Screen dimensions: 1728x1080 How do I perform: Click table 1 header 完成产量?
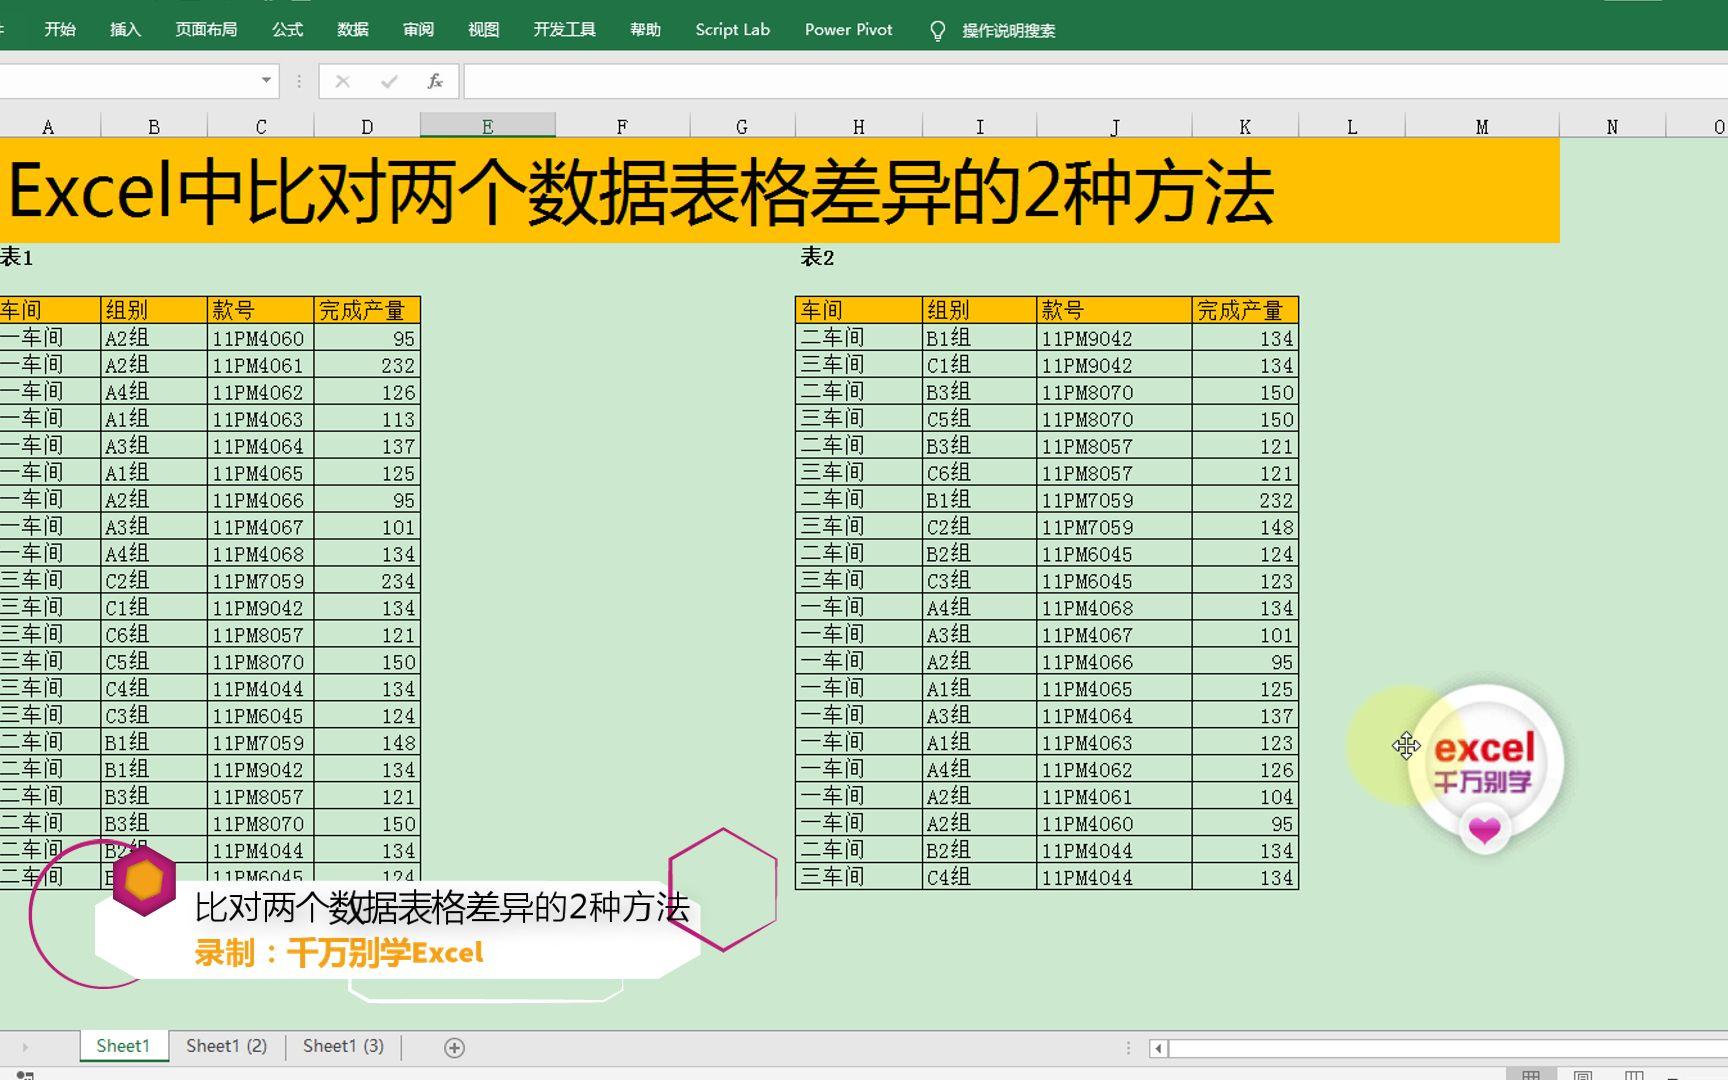(367, 310)
